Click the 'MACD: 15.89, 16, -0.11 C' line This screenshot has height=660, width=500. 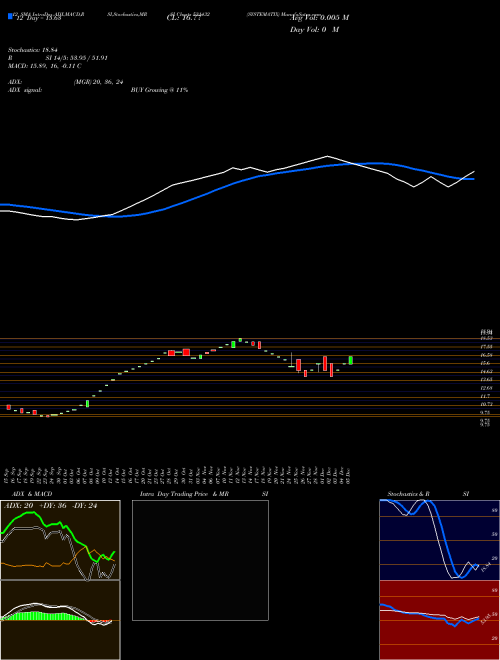click(45, 66)
